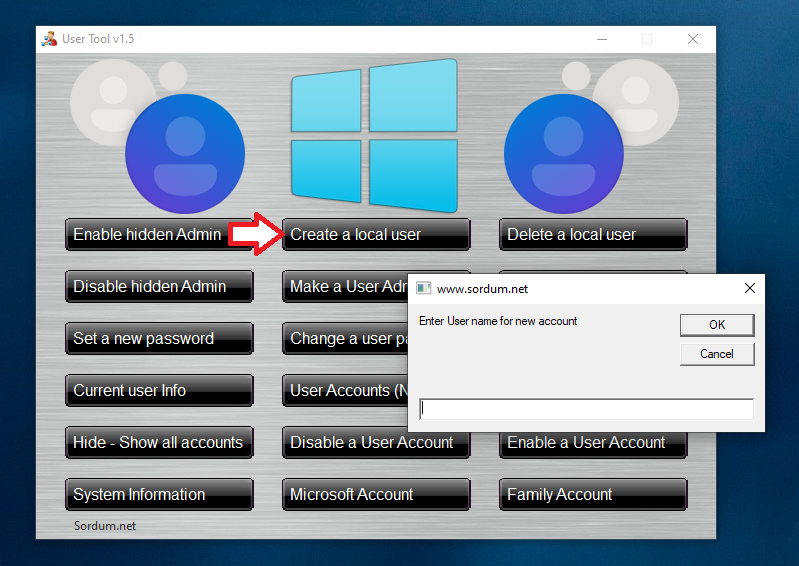Click Hide - Show all accounts
799x566 pixels.
[x=159, y=442]
